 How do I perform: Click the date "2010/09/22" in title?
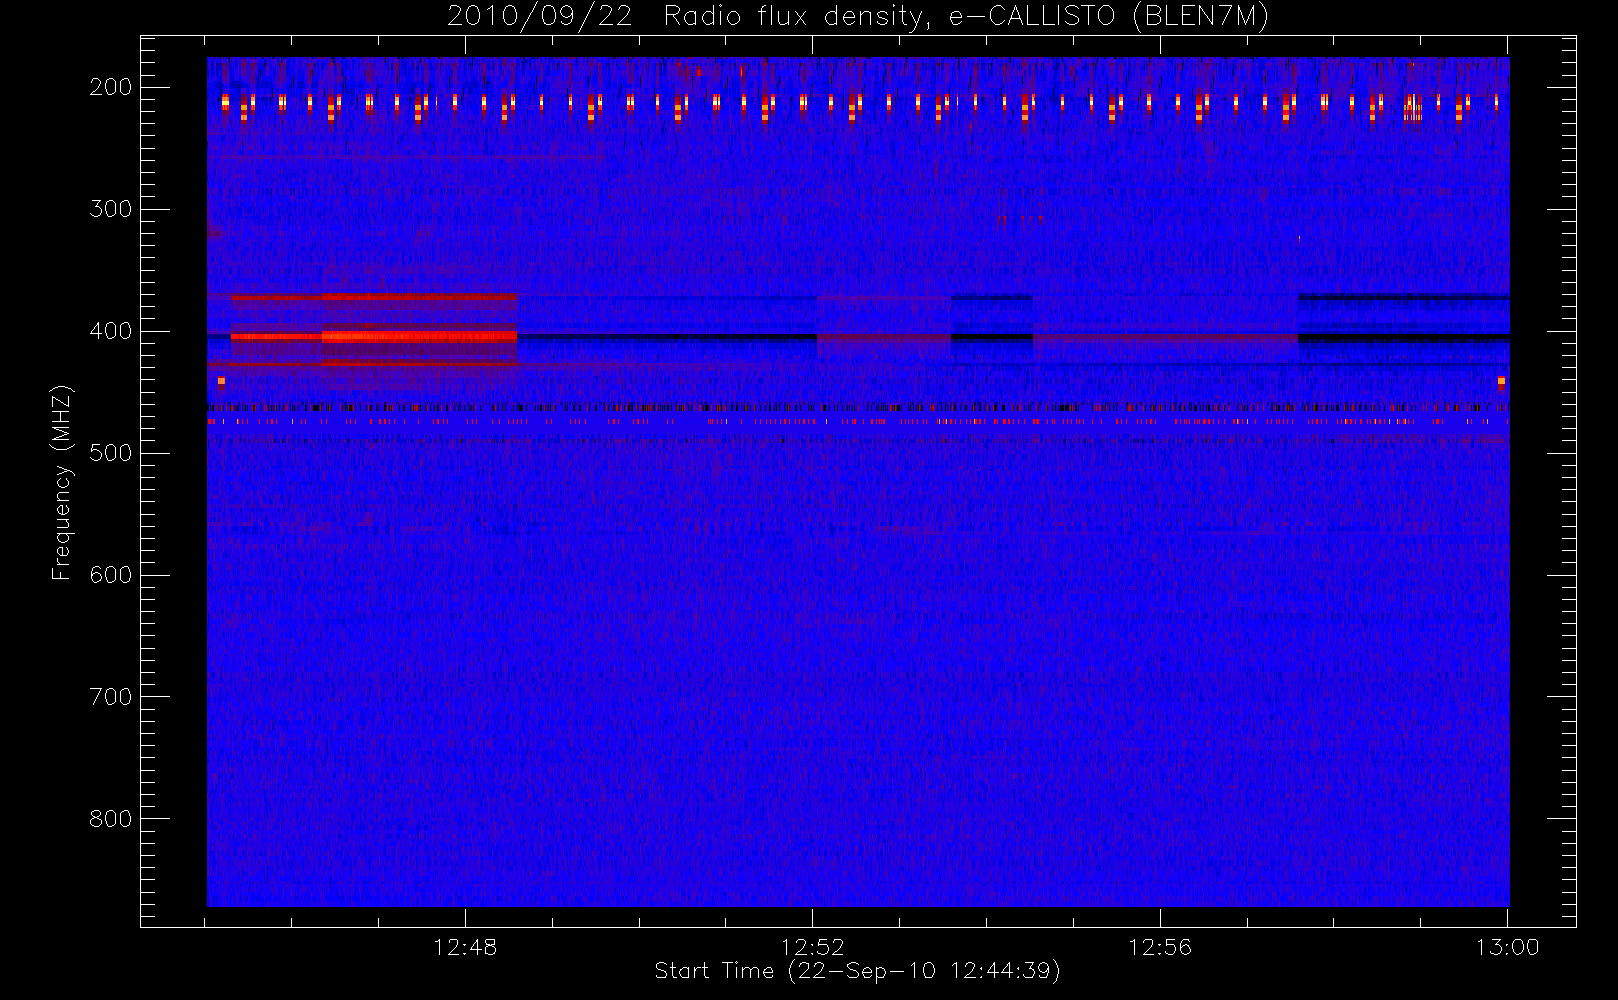point(539,17)
